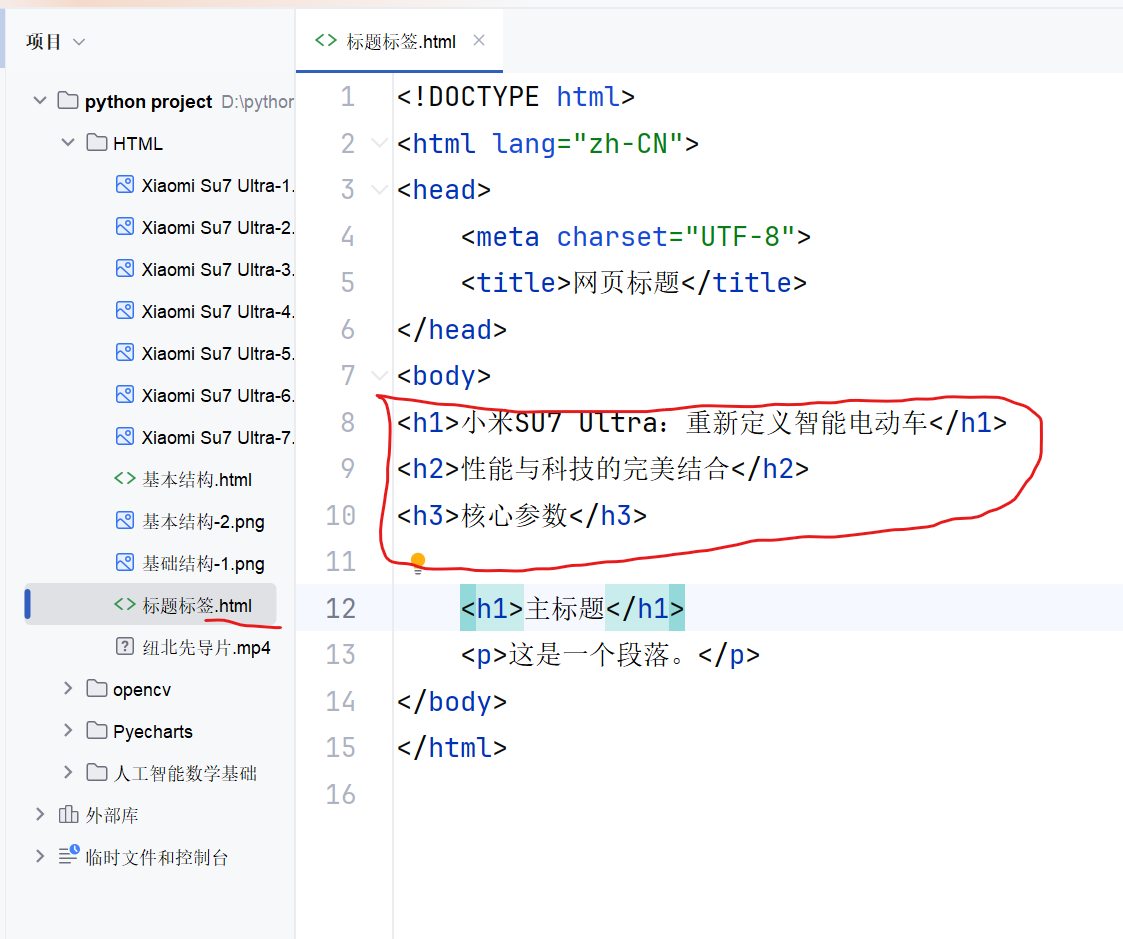Click the unknown-file icon of 纽北先导片.mp4
Screen dimensions: 1123x939
click(125, 647)
